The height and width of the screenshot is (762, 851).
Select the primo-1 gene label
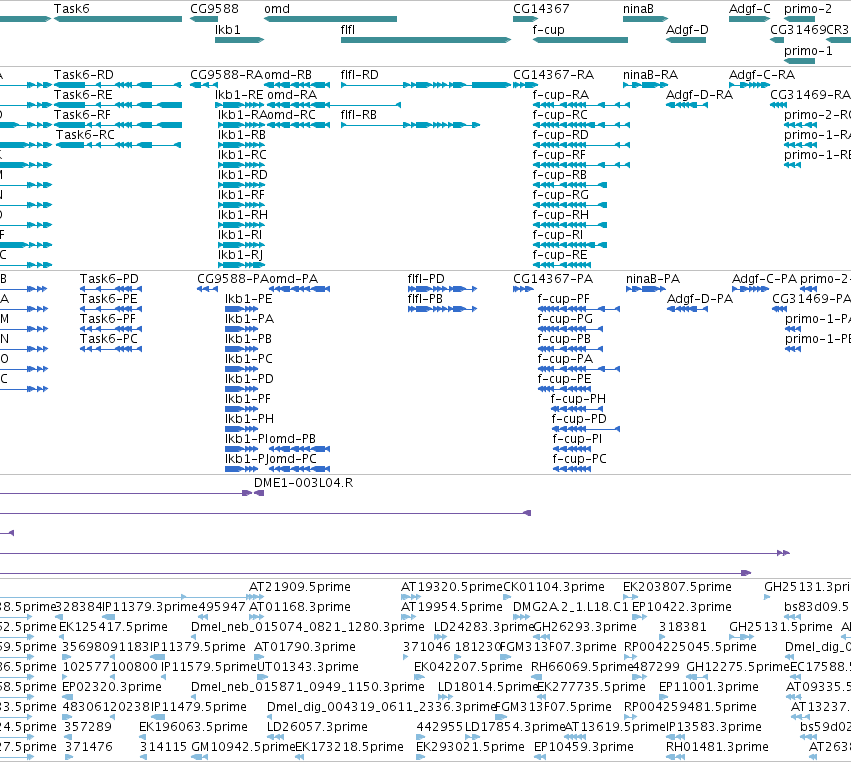tap(808, 51)
